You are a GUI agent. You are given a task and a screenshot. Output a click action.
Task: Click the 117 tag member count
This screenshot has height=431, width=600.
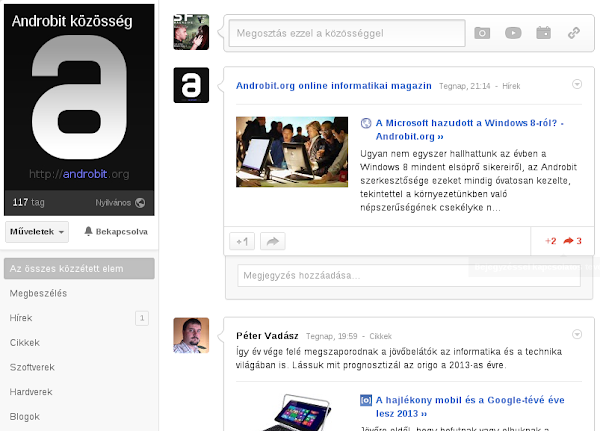click(29, 202)
